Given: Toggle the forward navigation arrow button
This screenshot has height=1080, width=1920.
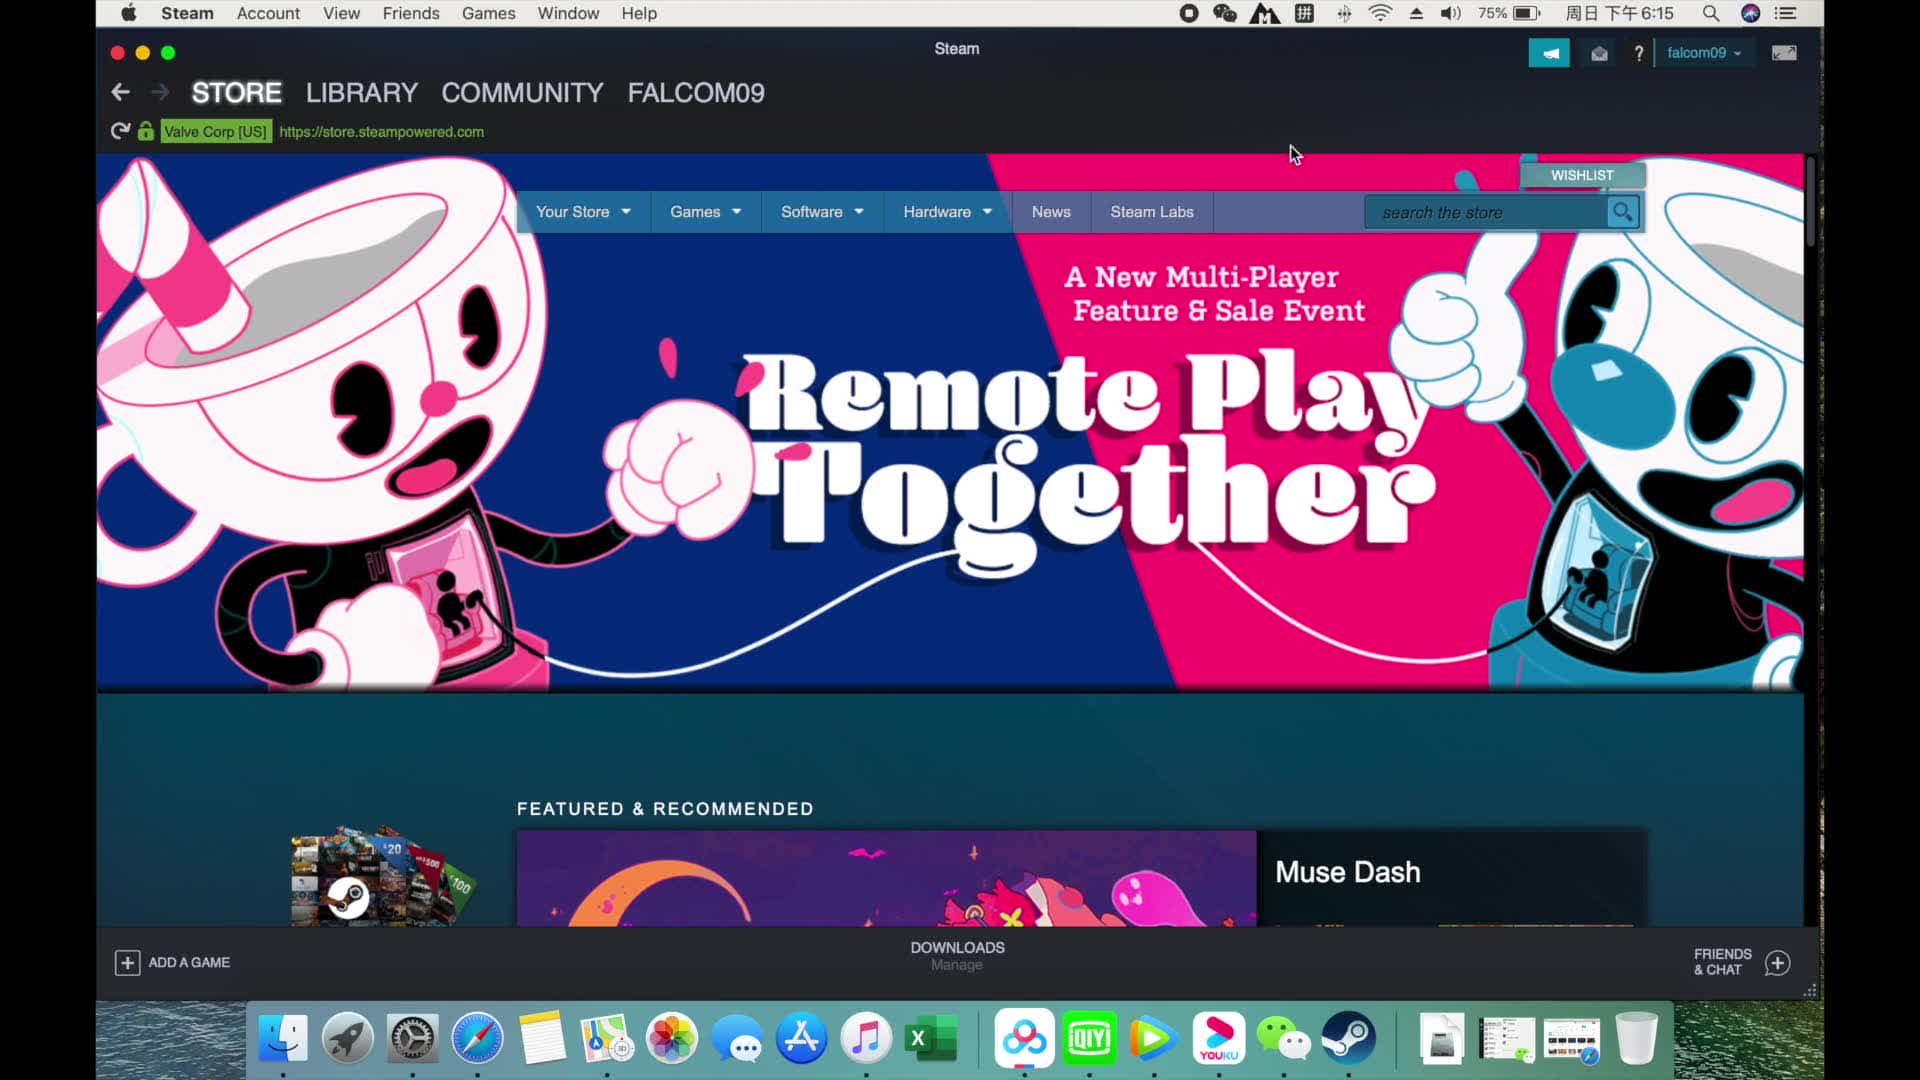Looking at the screenshot, I should click(x=158, y=92).
